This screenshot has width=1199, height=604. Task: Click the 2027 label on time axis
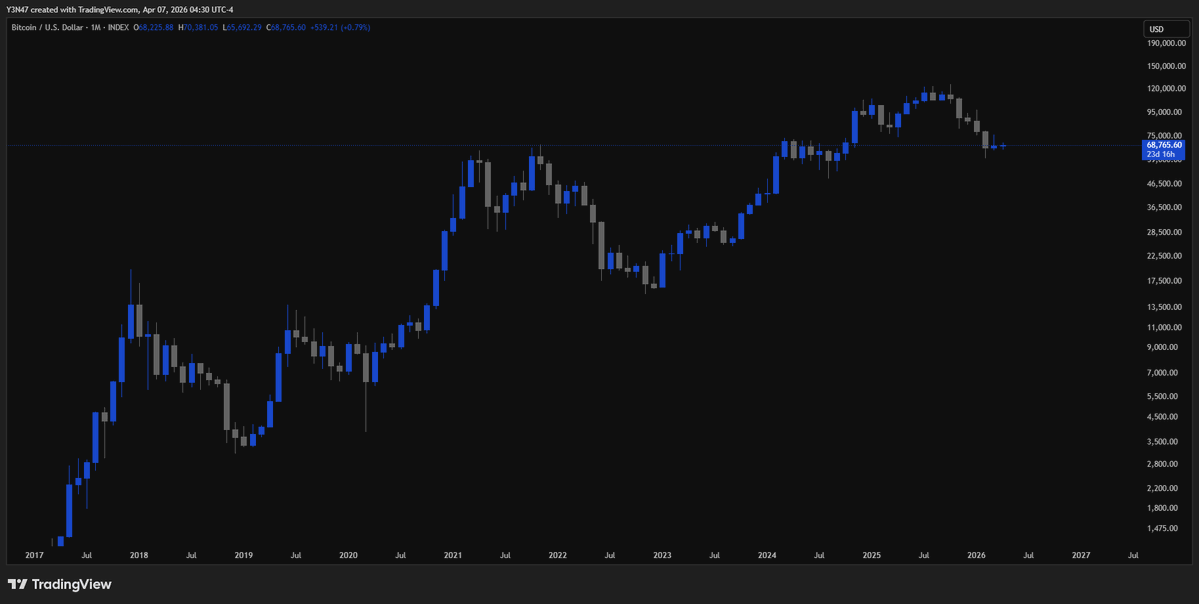1081,556
